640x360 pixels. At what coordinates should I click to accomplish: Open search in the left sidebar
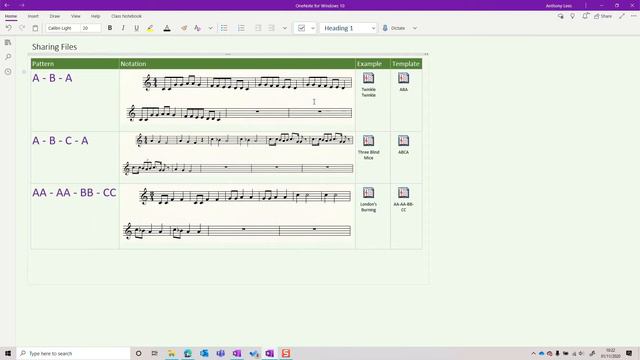click(x=8, y=57)
